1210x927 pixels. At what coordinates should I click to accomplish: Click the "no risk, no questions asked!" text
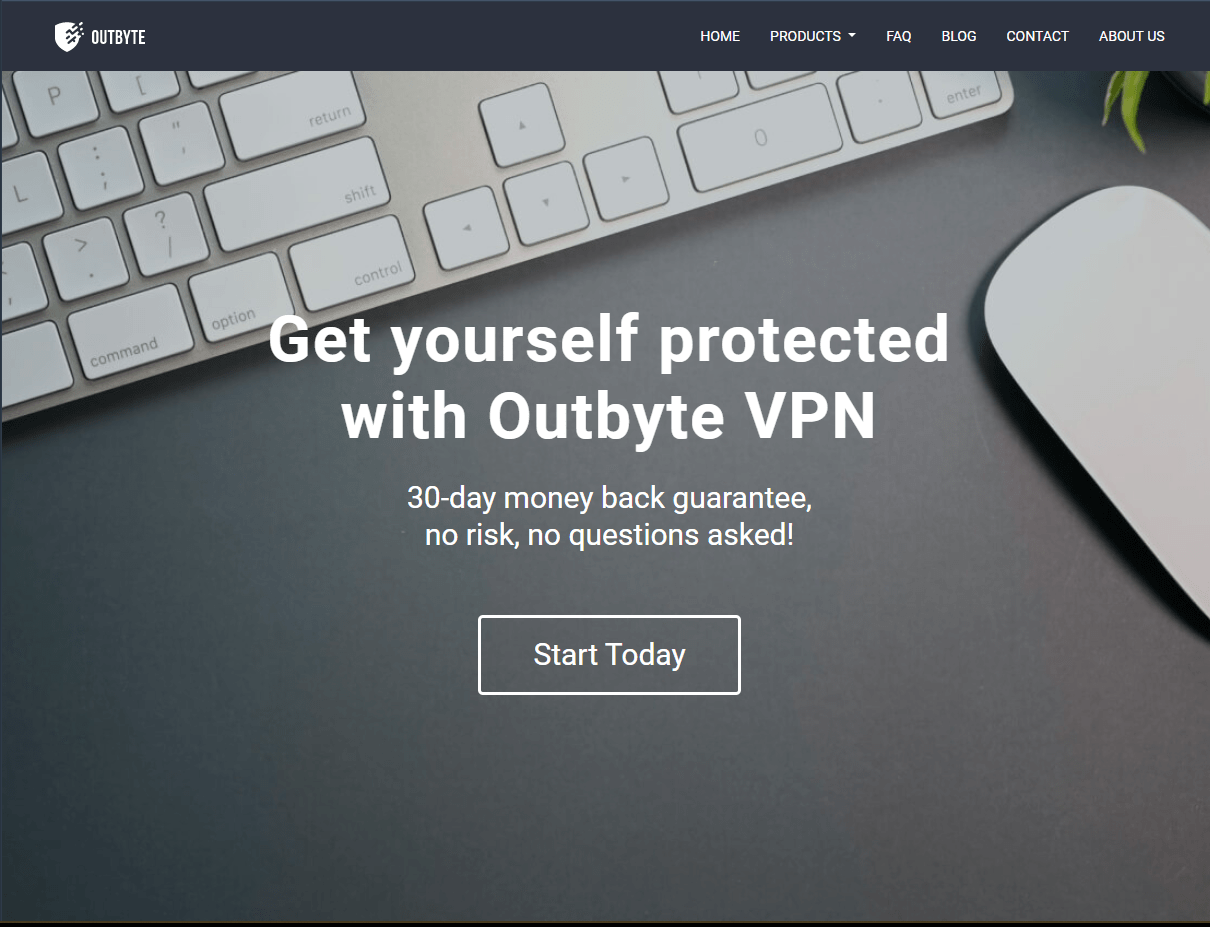(609, 535)
